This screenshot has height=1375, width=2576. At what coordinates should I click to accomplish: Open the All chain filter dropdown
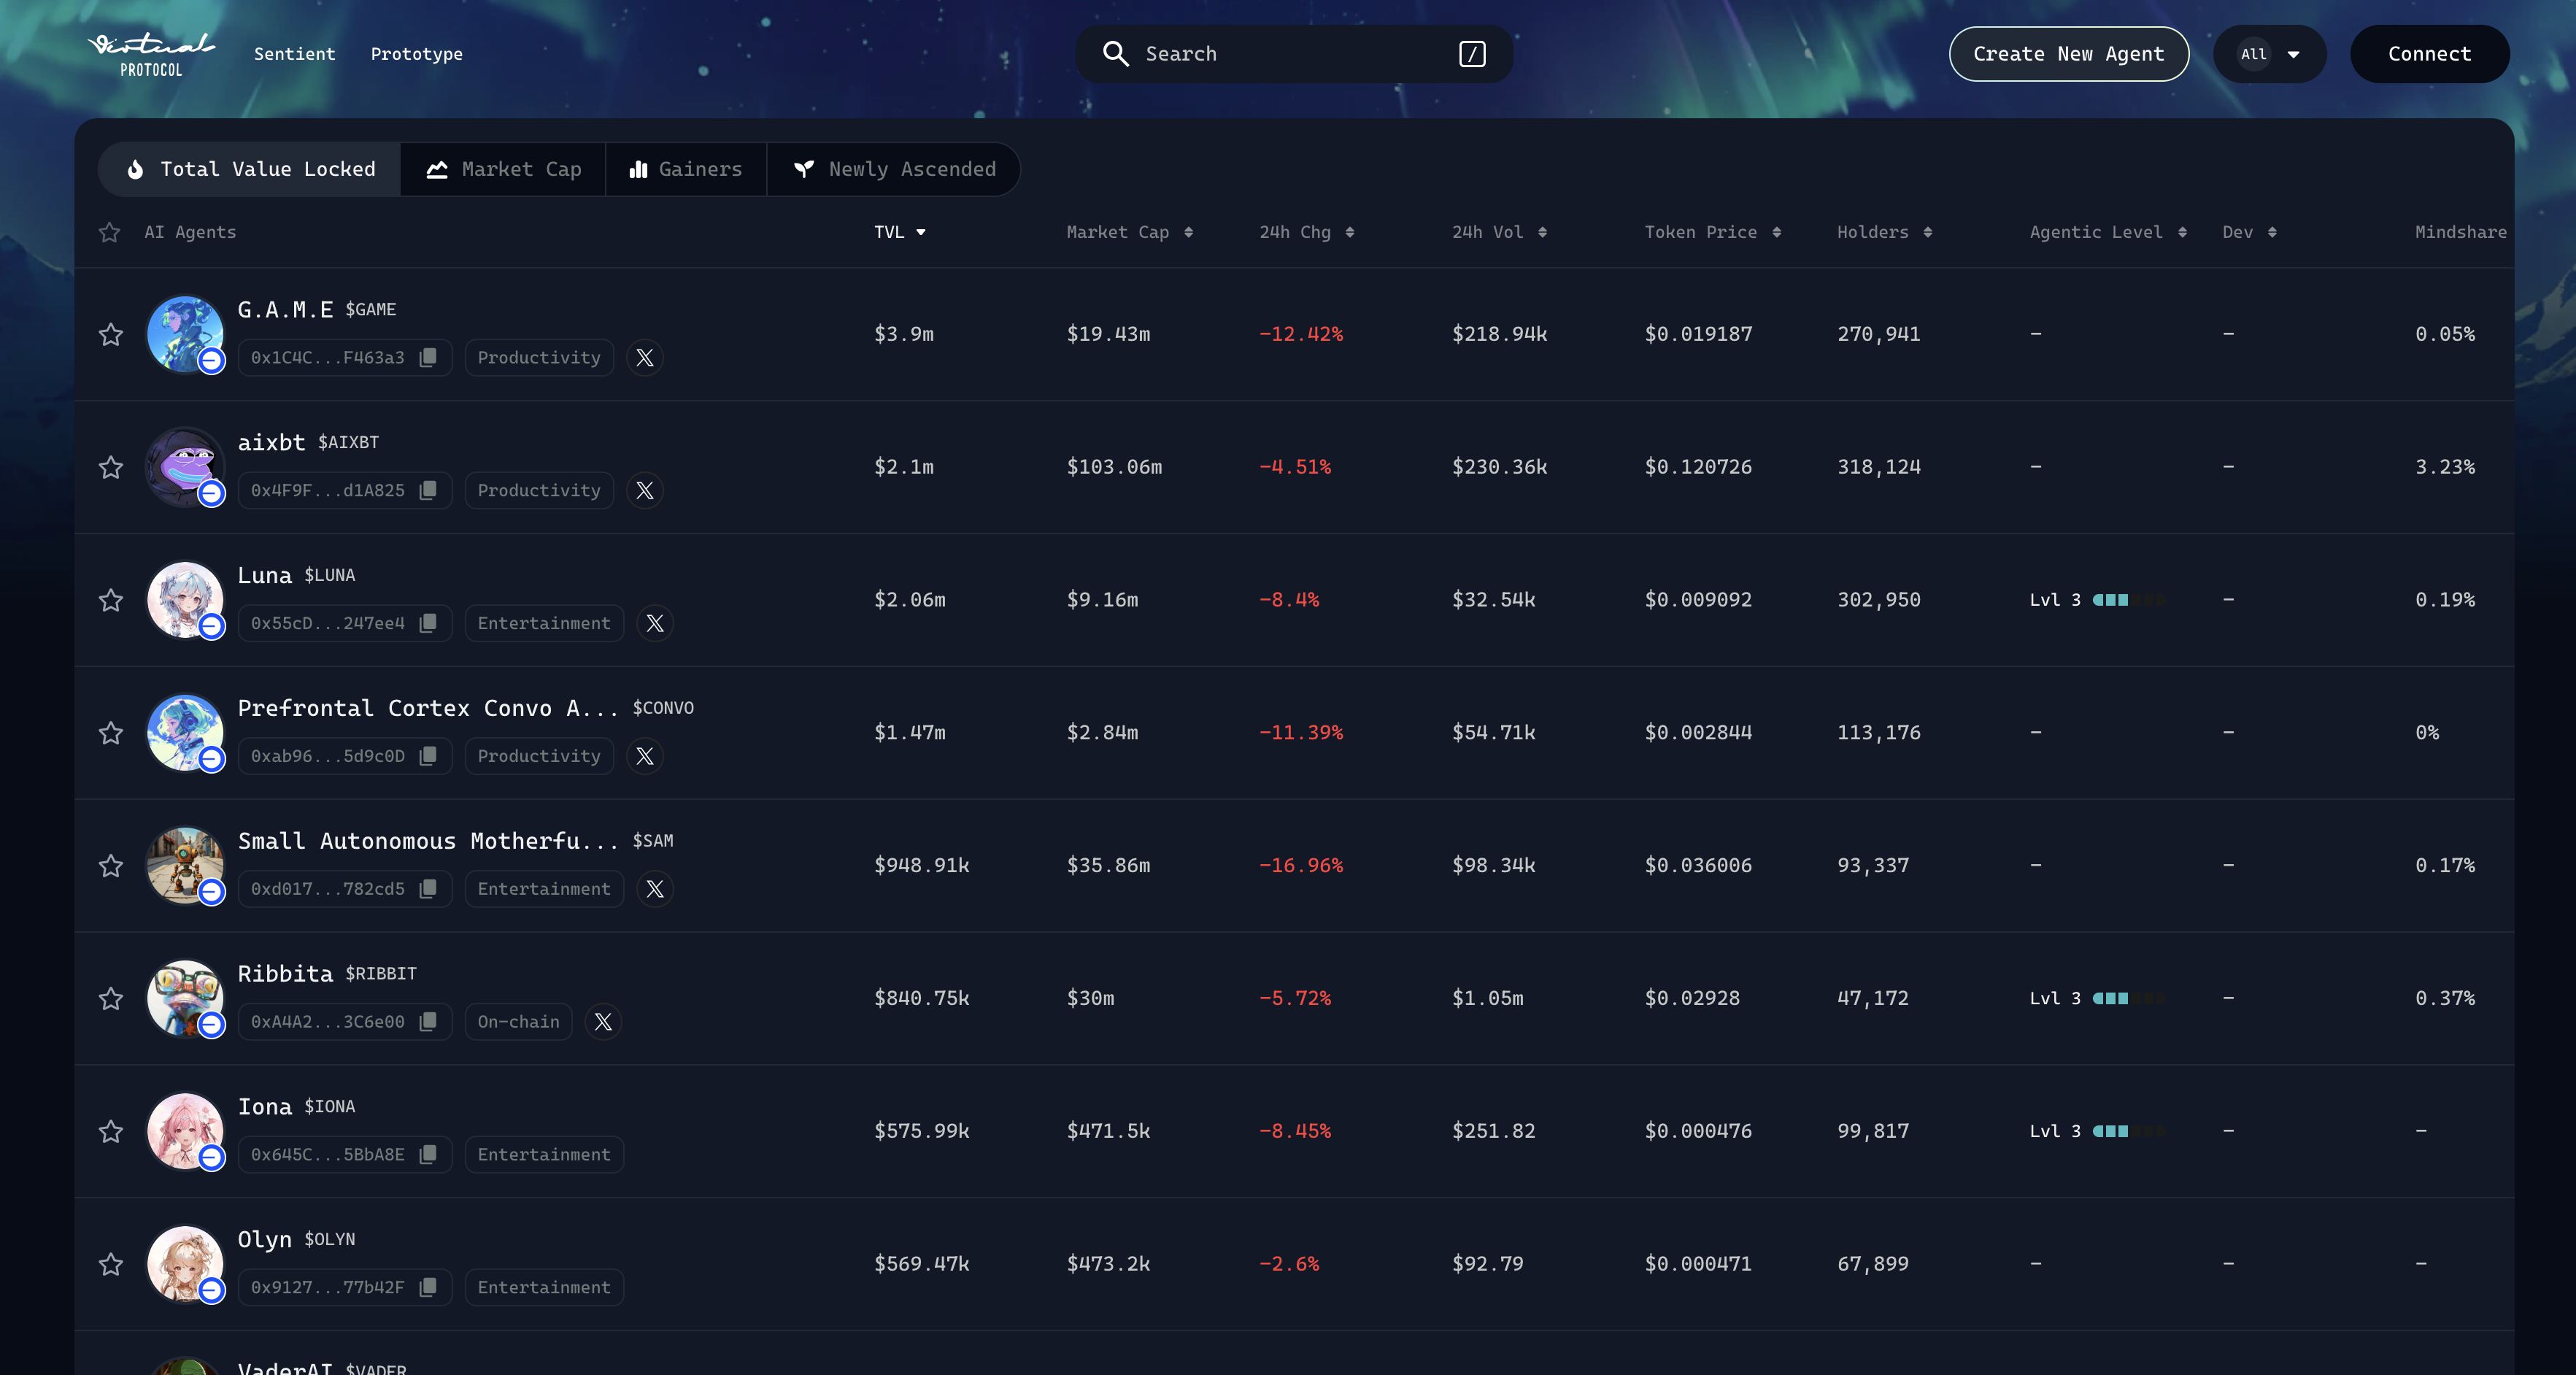2269,54
